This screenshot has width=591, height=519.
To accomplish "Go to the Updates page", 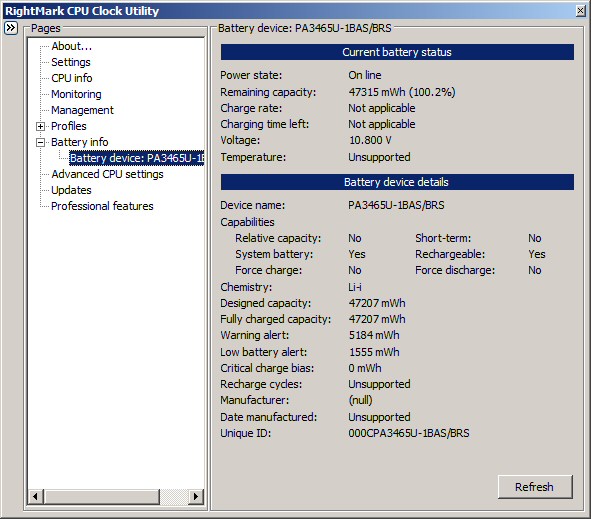I will click(71, 190).
